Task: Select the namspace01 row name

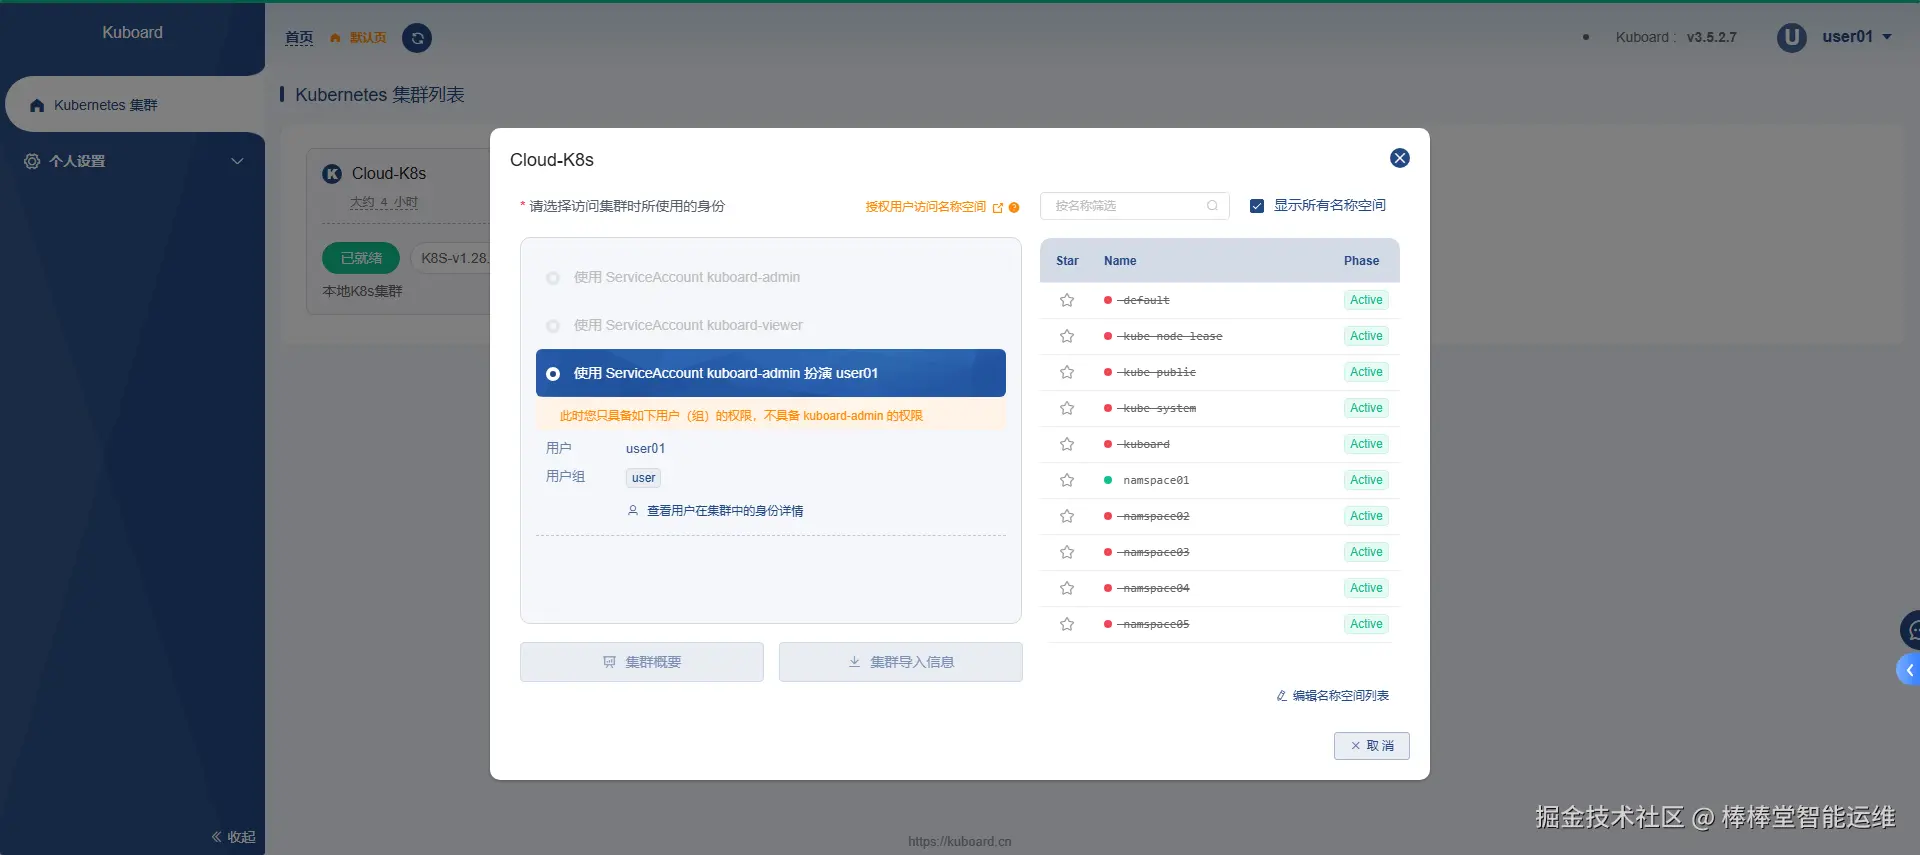Action: click(1156, 481)
